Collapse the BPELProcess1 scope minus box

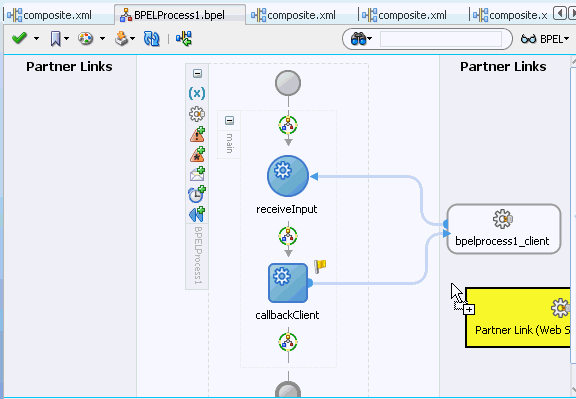tap(197, 73)
